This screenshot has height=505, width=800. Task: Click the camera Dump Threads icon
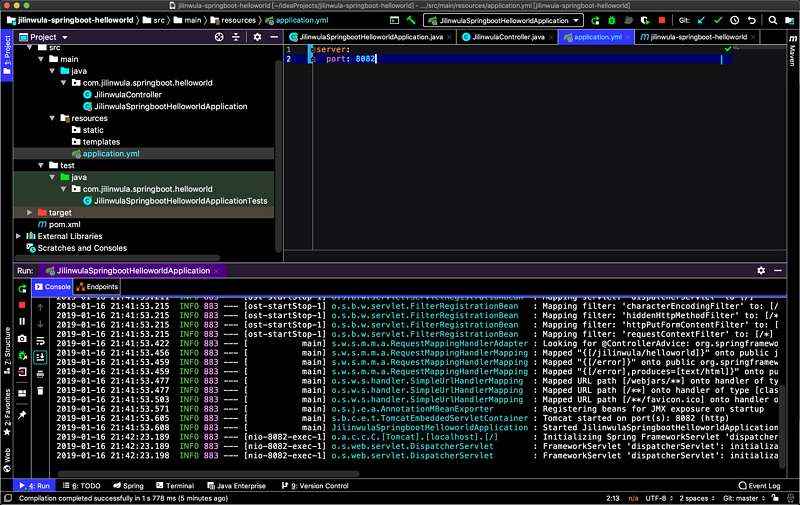22,338
